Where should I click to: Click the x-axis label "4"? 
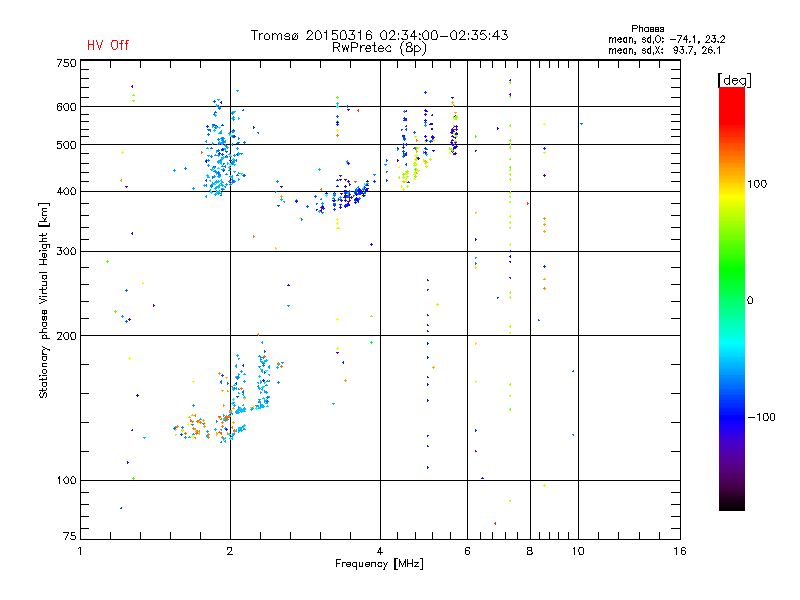pyautogui.click(x=380, y=551)
